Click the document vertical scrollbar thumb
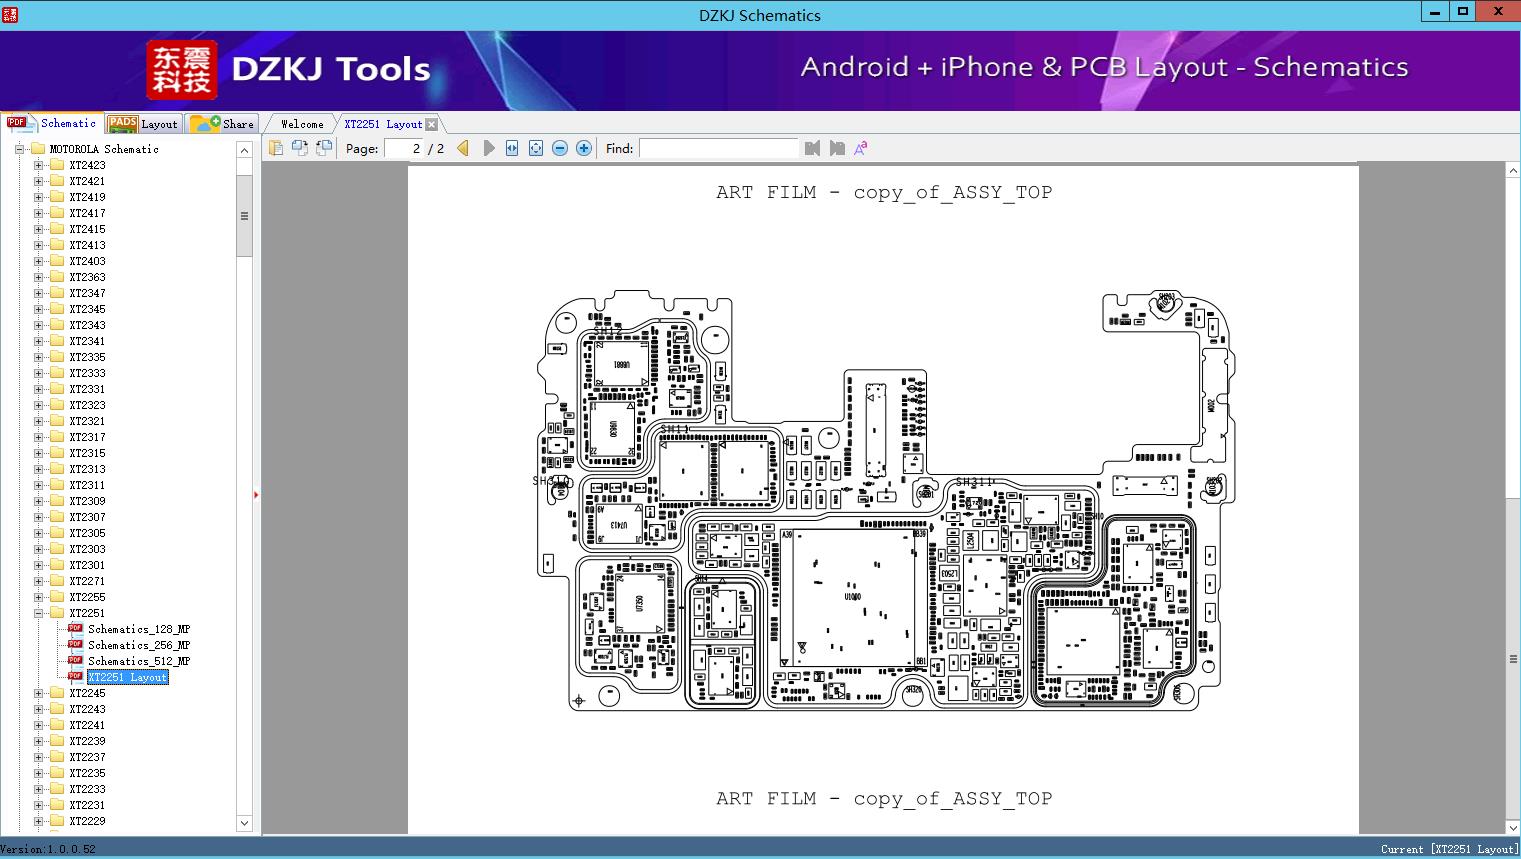The width and height of the screenshot is (1521, 859). [x=1513, y=658]
